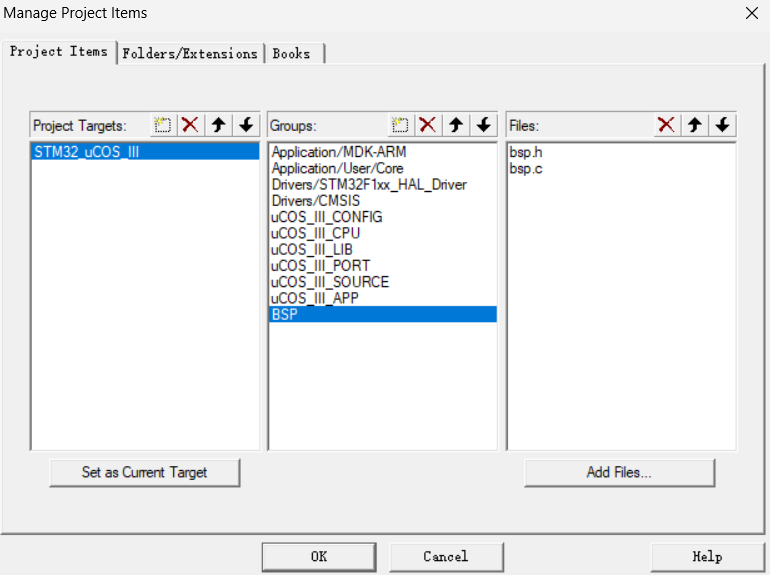Delete the selected Group
Viewport: 770px width, 575px height.
(x=428, y=125)
